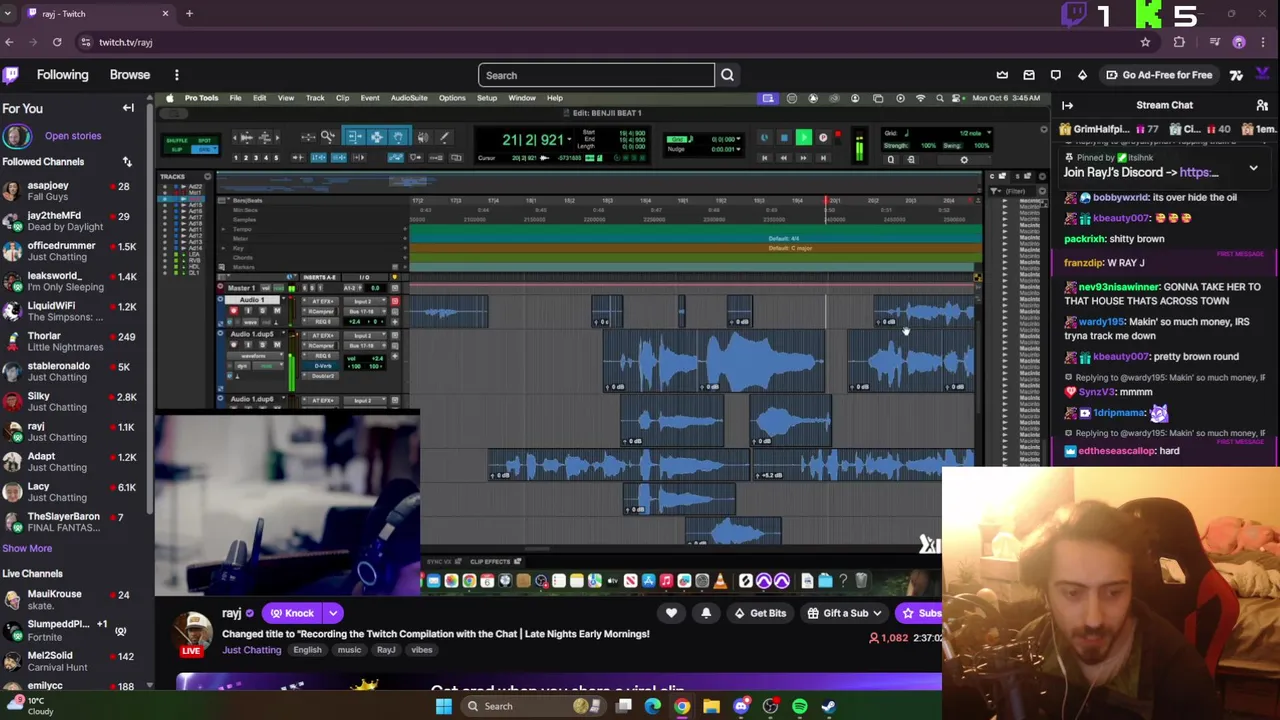The image size is (1280, 720).
Task: Open Open stories in the sidebar
Action: [x=72, y=136]
